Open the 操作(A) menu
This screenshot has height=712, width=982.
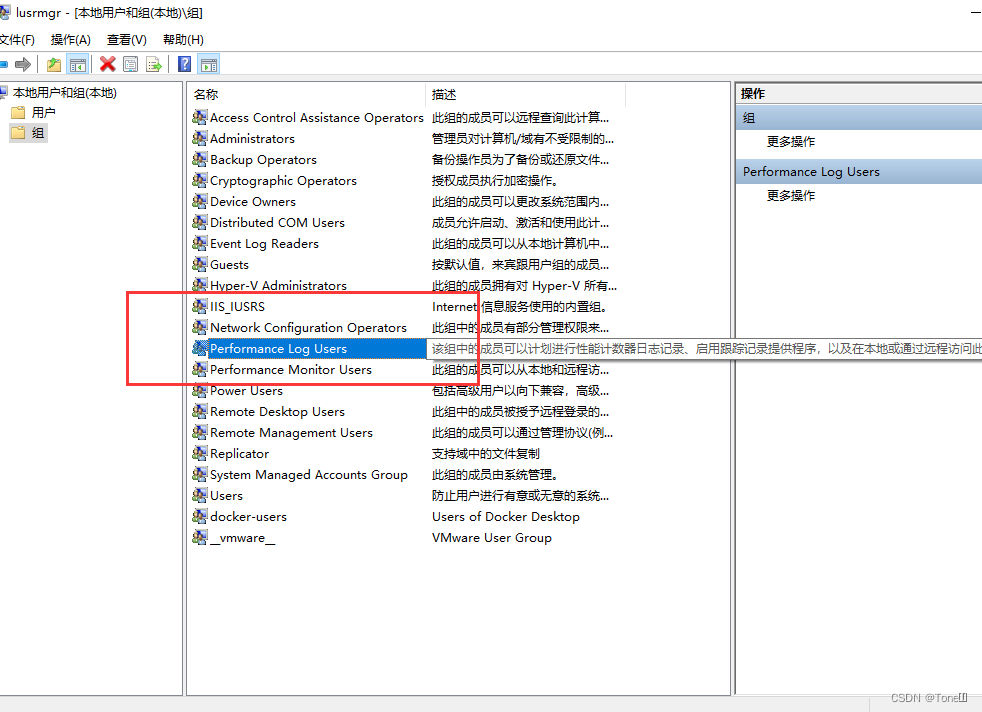[71, 39]
